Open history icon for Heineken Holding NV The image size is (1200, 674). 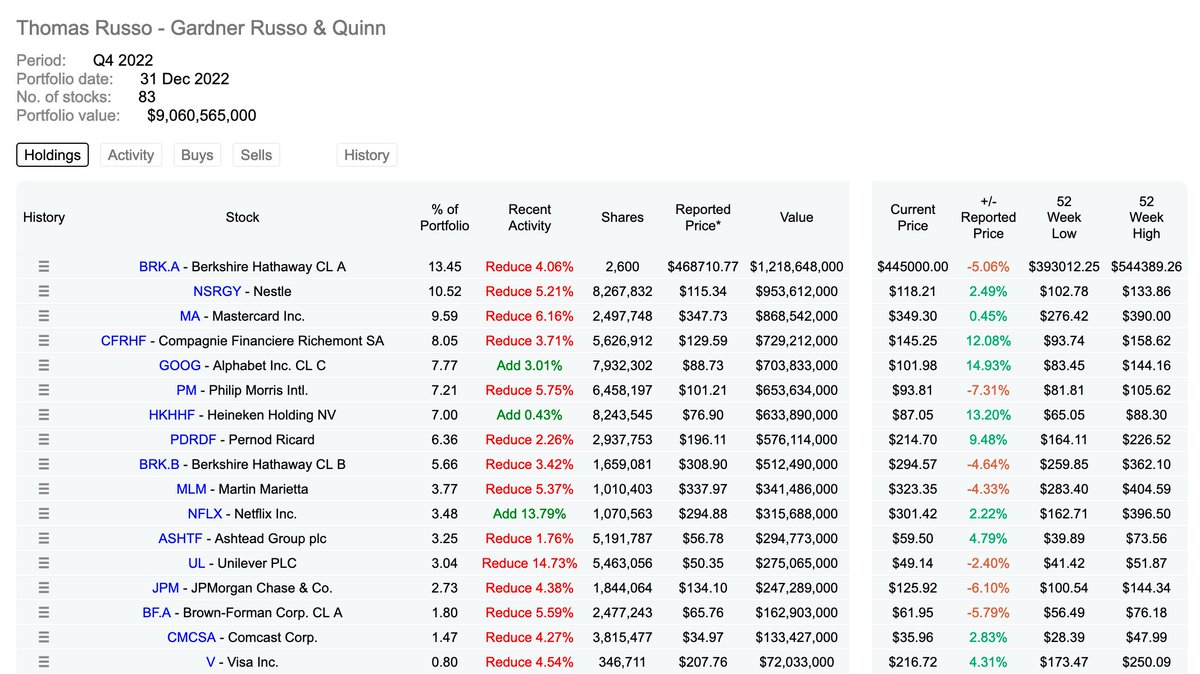pyautogui.click(x=44, y=415)
